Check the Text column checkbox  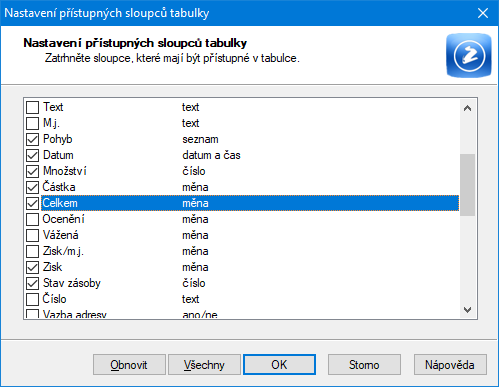click(32, 107)
